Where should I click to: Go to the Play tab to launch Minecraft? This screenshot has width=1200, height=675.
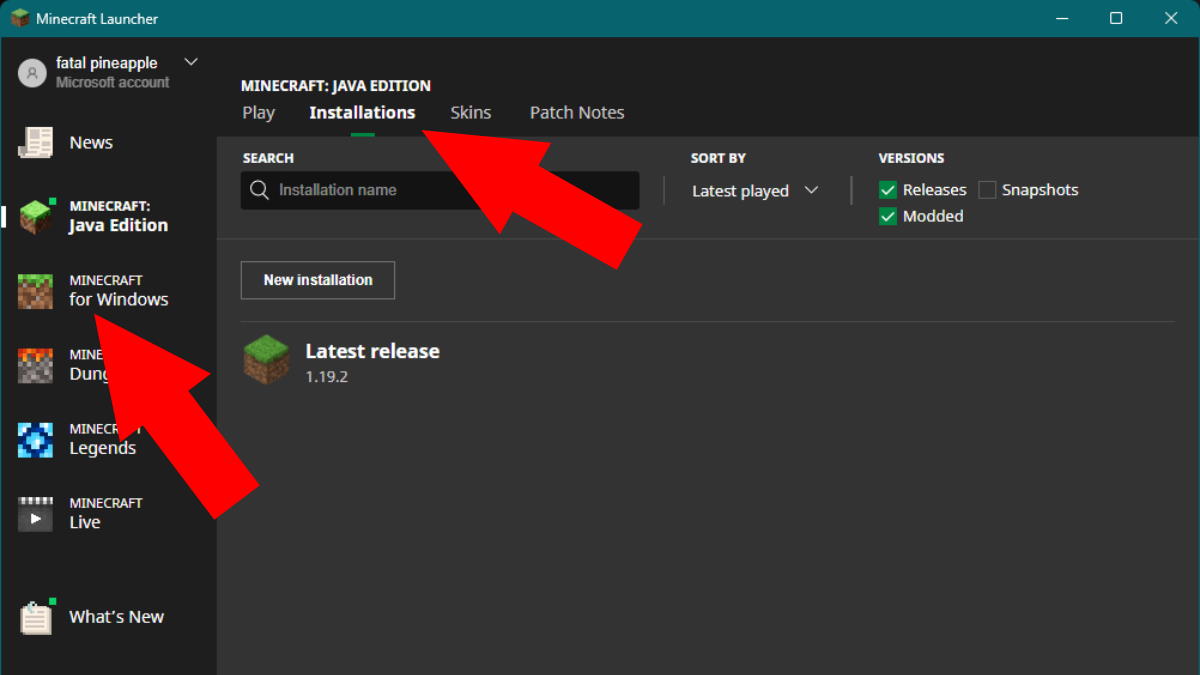(x=258, y=112)
